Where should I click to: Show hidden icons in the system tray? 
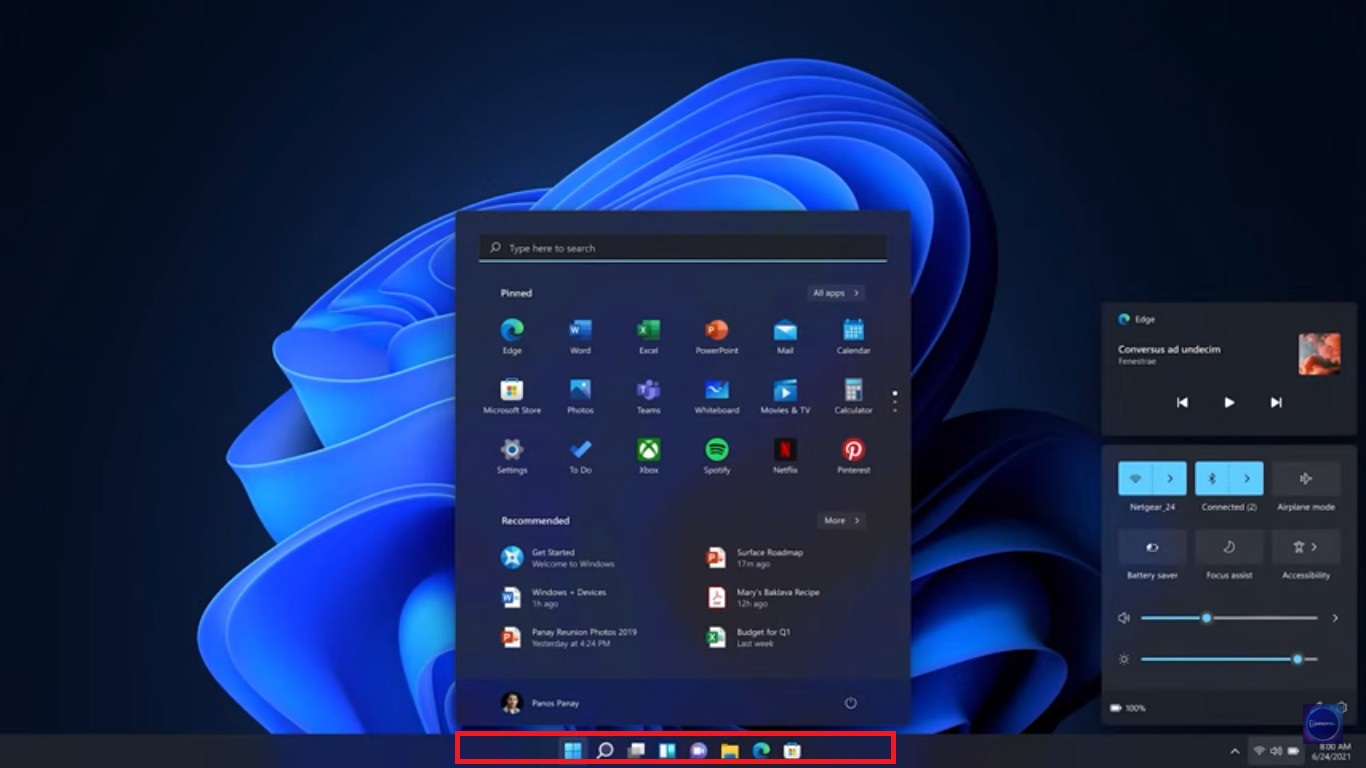point(1234,751)
